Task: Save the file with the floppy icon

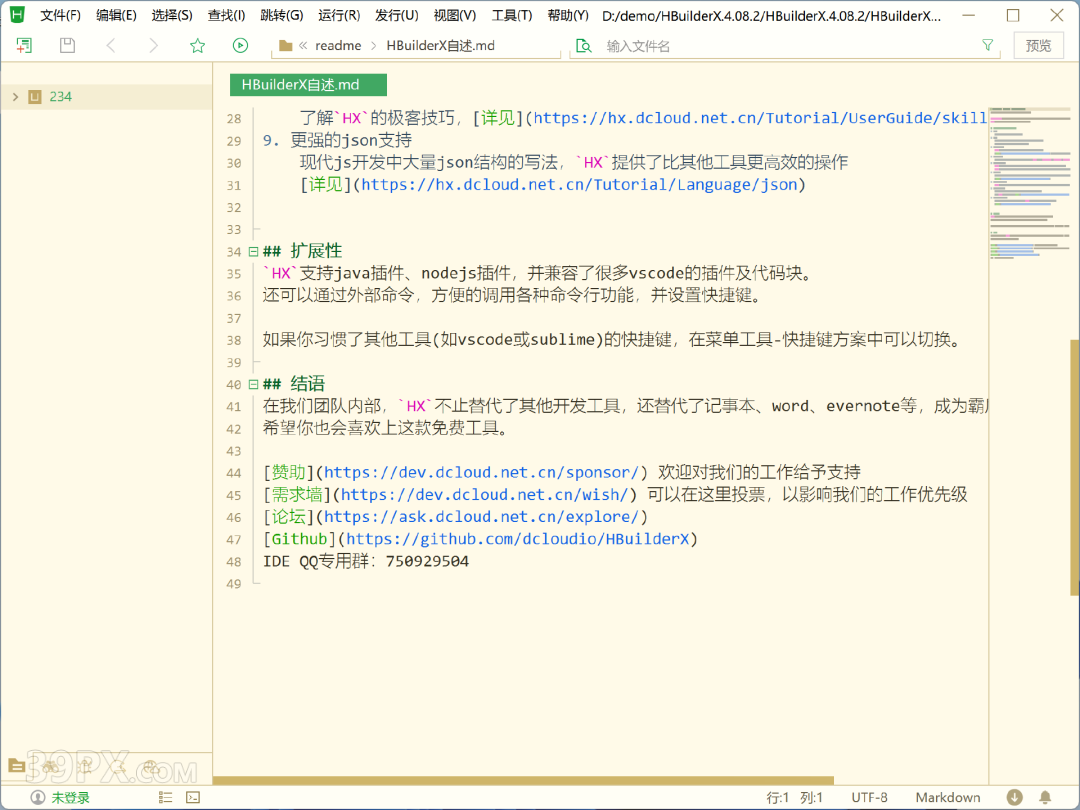Action: pos(67,45)
